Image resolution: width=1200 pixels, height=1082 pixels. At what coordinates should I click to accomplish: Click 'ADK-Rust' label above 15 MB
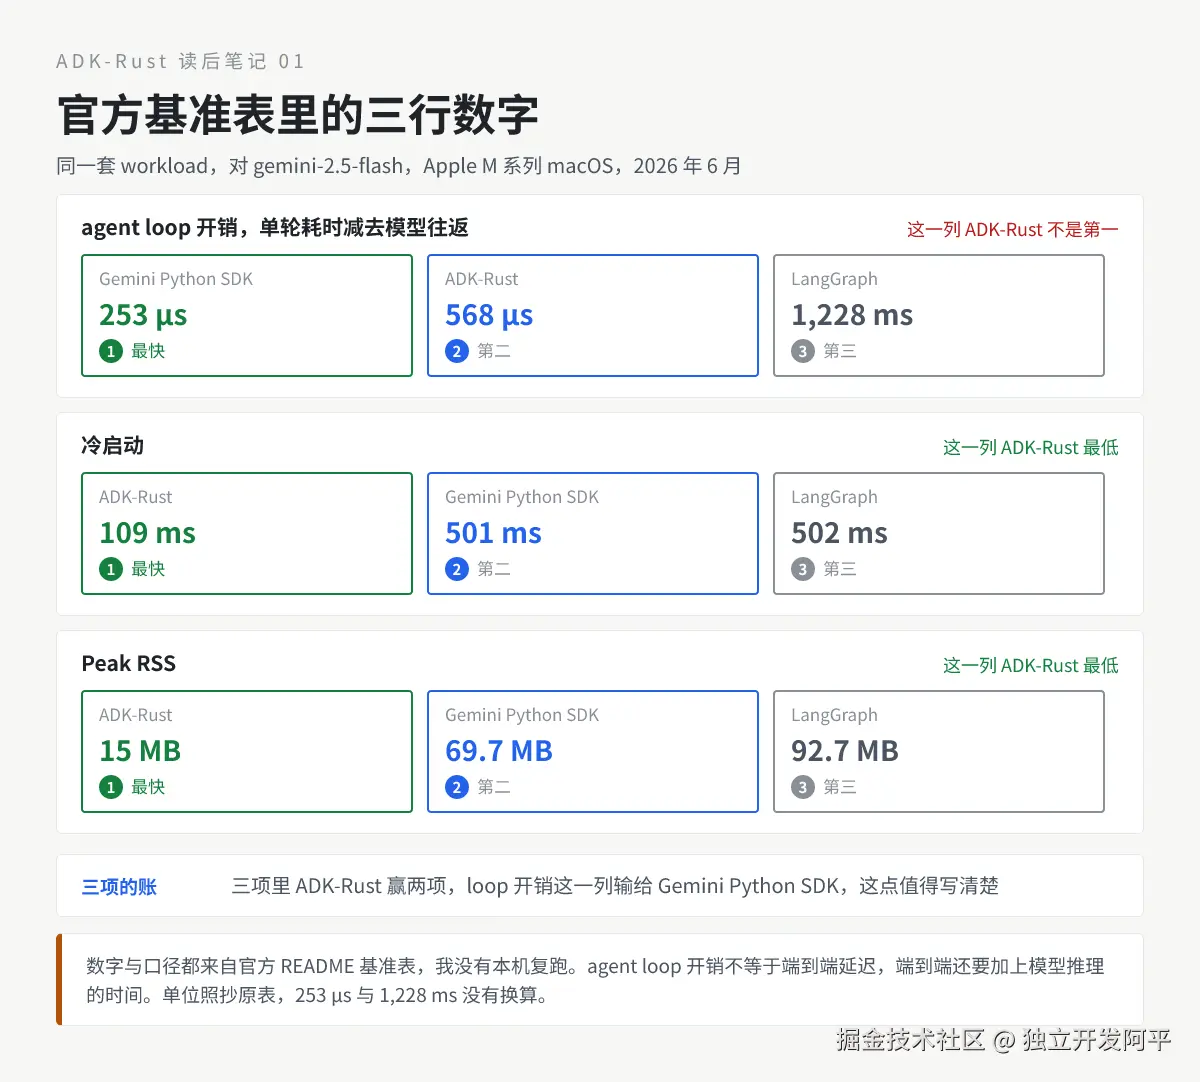click(136, 715)
